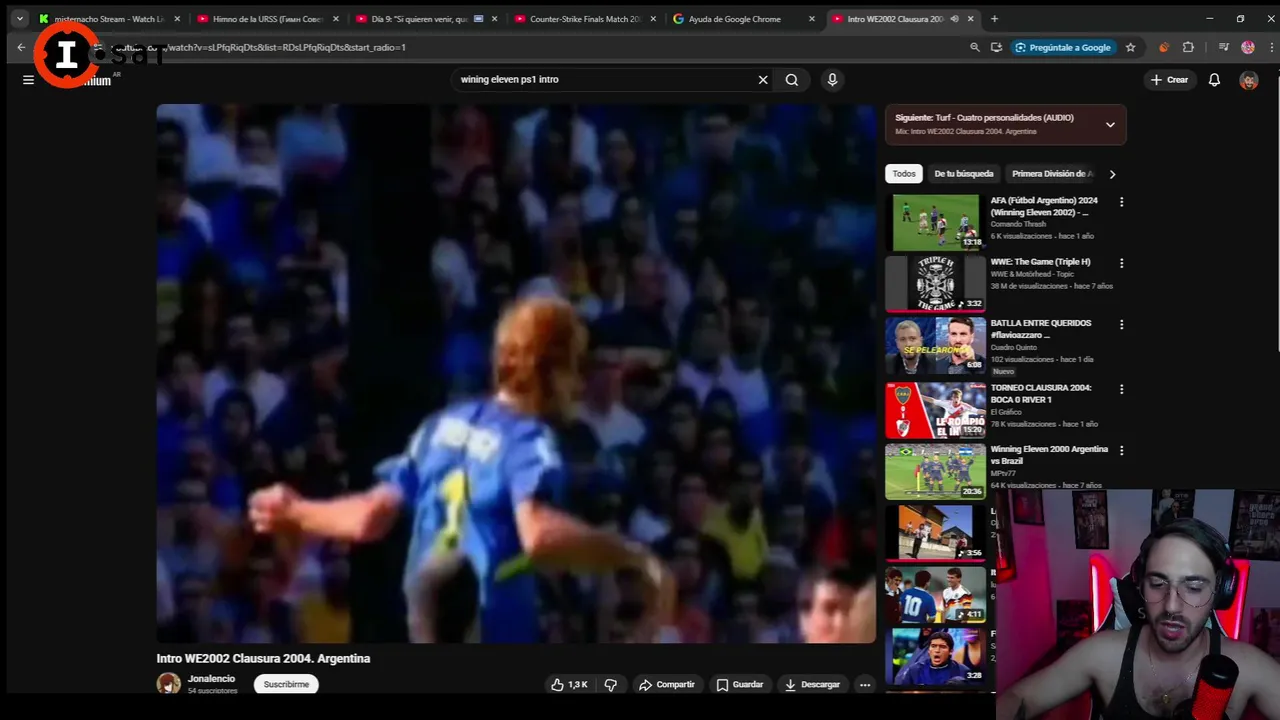Open options menu for Winning Eleven 2000 video

coord(1121,451)
